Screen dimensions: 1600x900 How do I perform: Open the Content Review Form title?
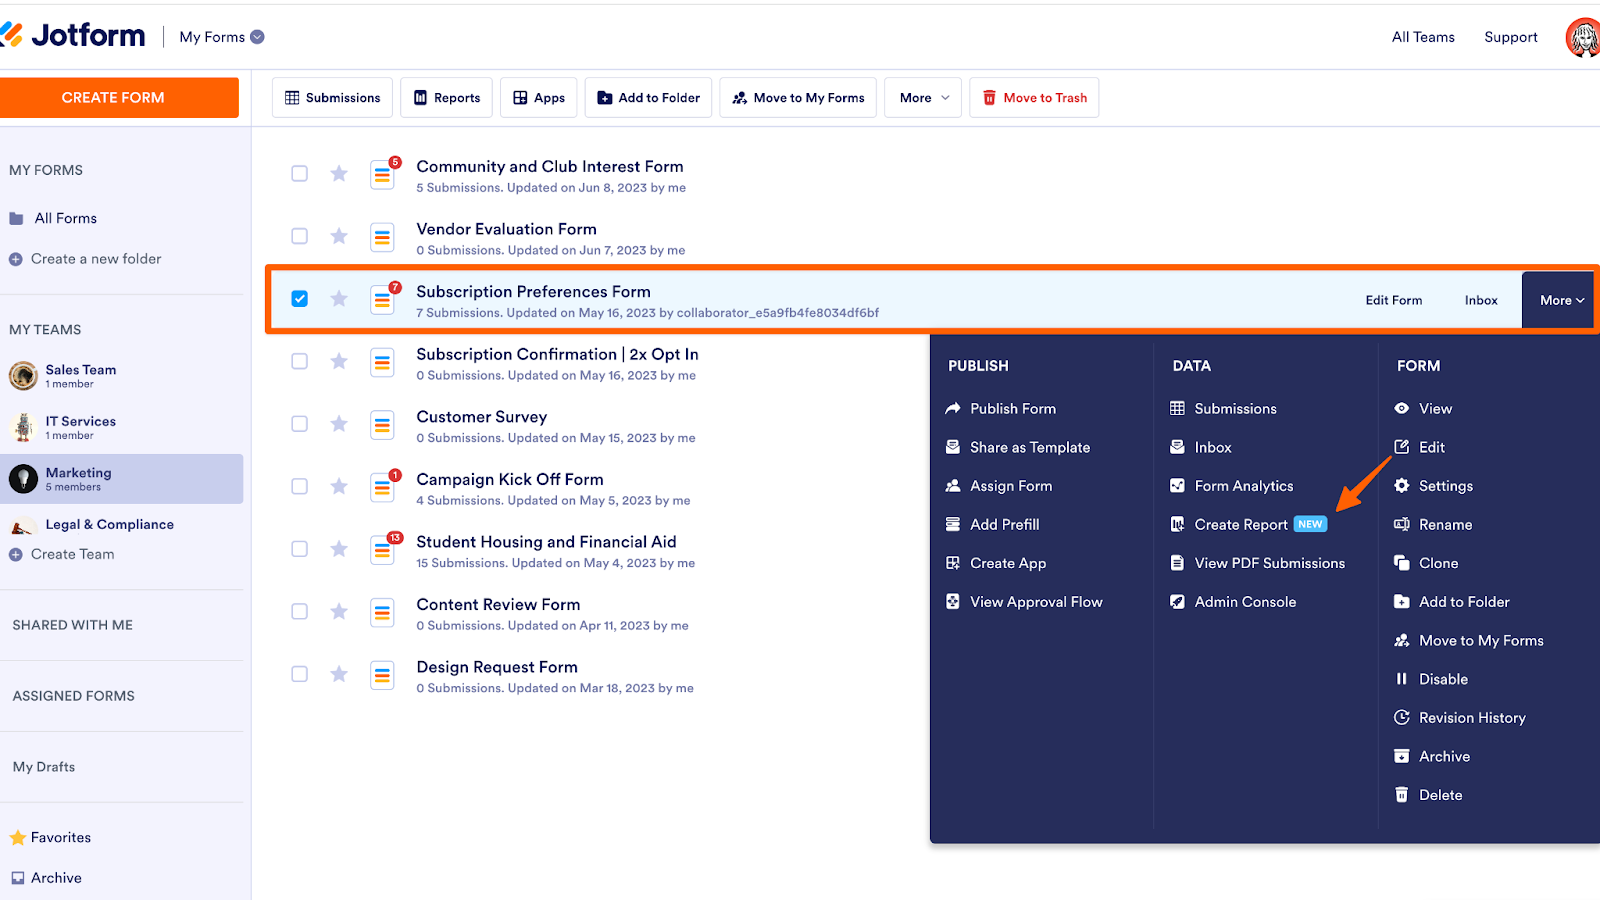click(x=498, y=605)
